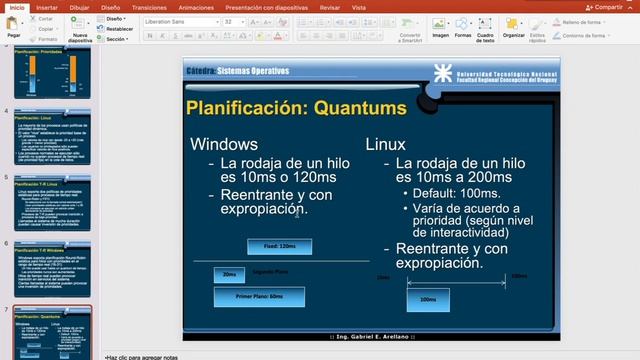Add a slide with Nueva diapositiva icon

point(78,23)
